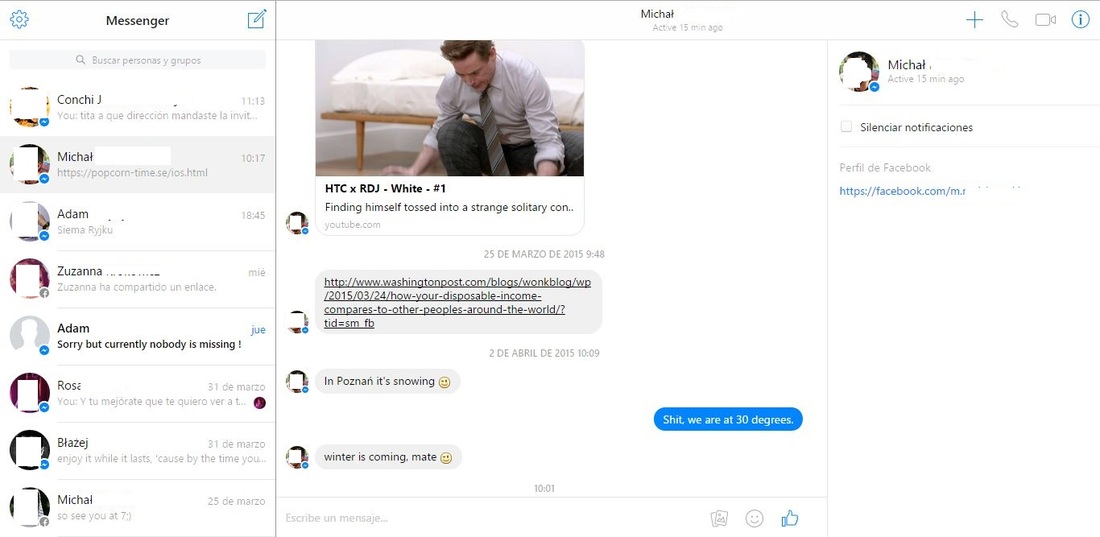Open the emoji smiley picker
This screenshot has height=537, width=1100.
[x=754, y=518]
